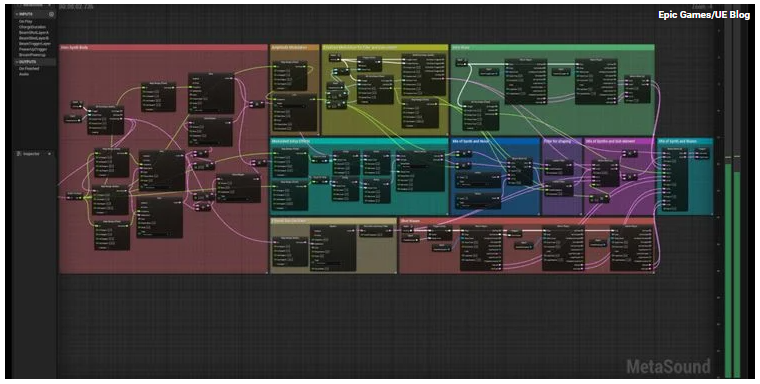Select the yellow Envelope Modulation comment header

[385, 48]
